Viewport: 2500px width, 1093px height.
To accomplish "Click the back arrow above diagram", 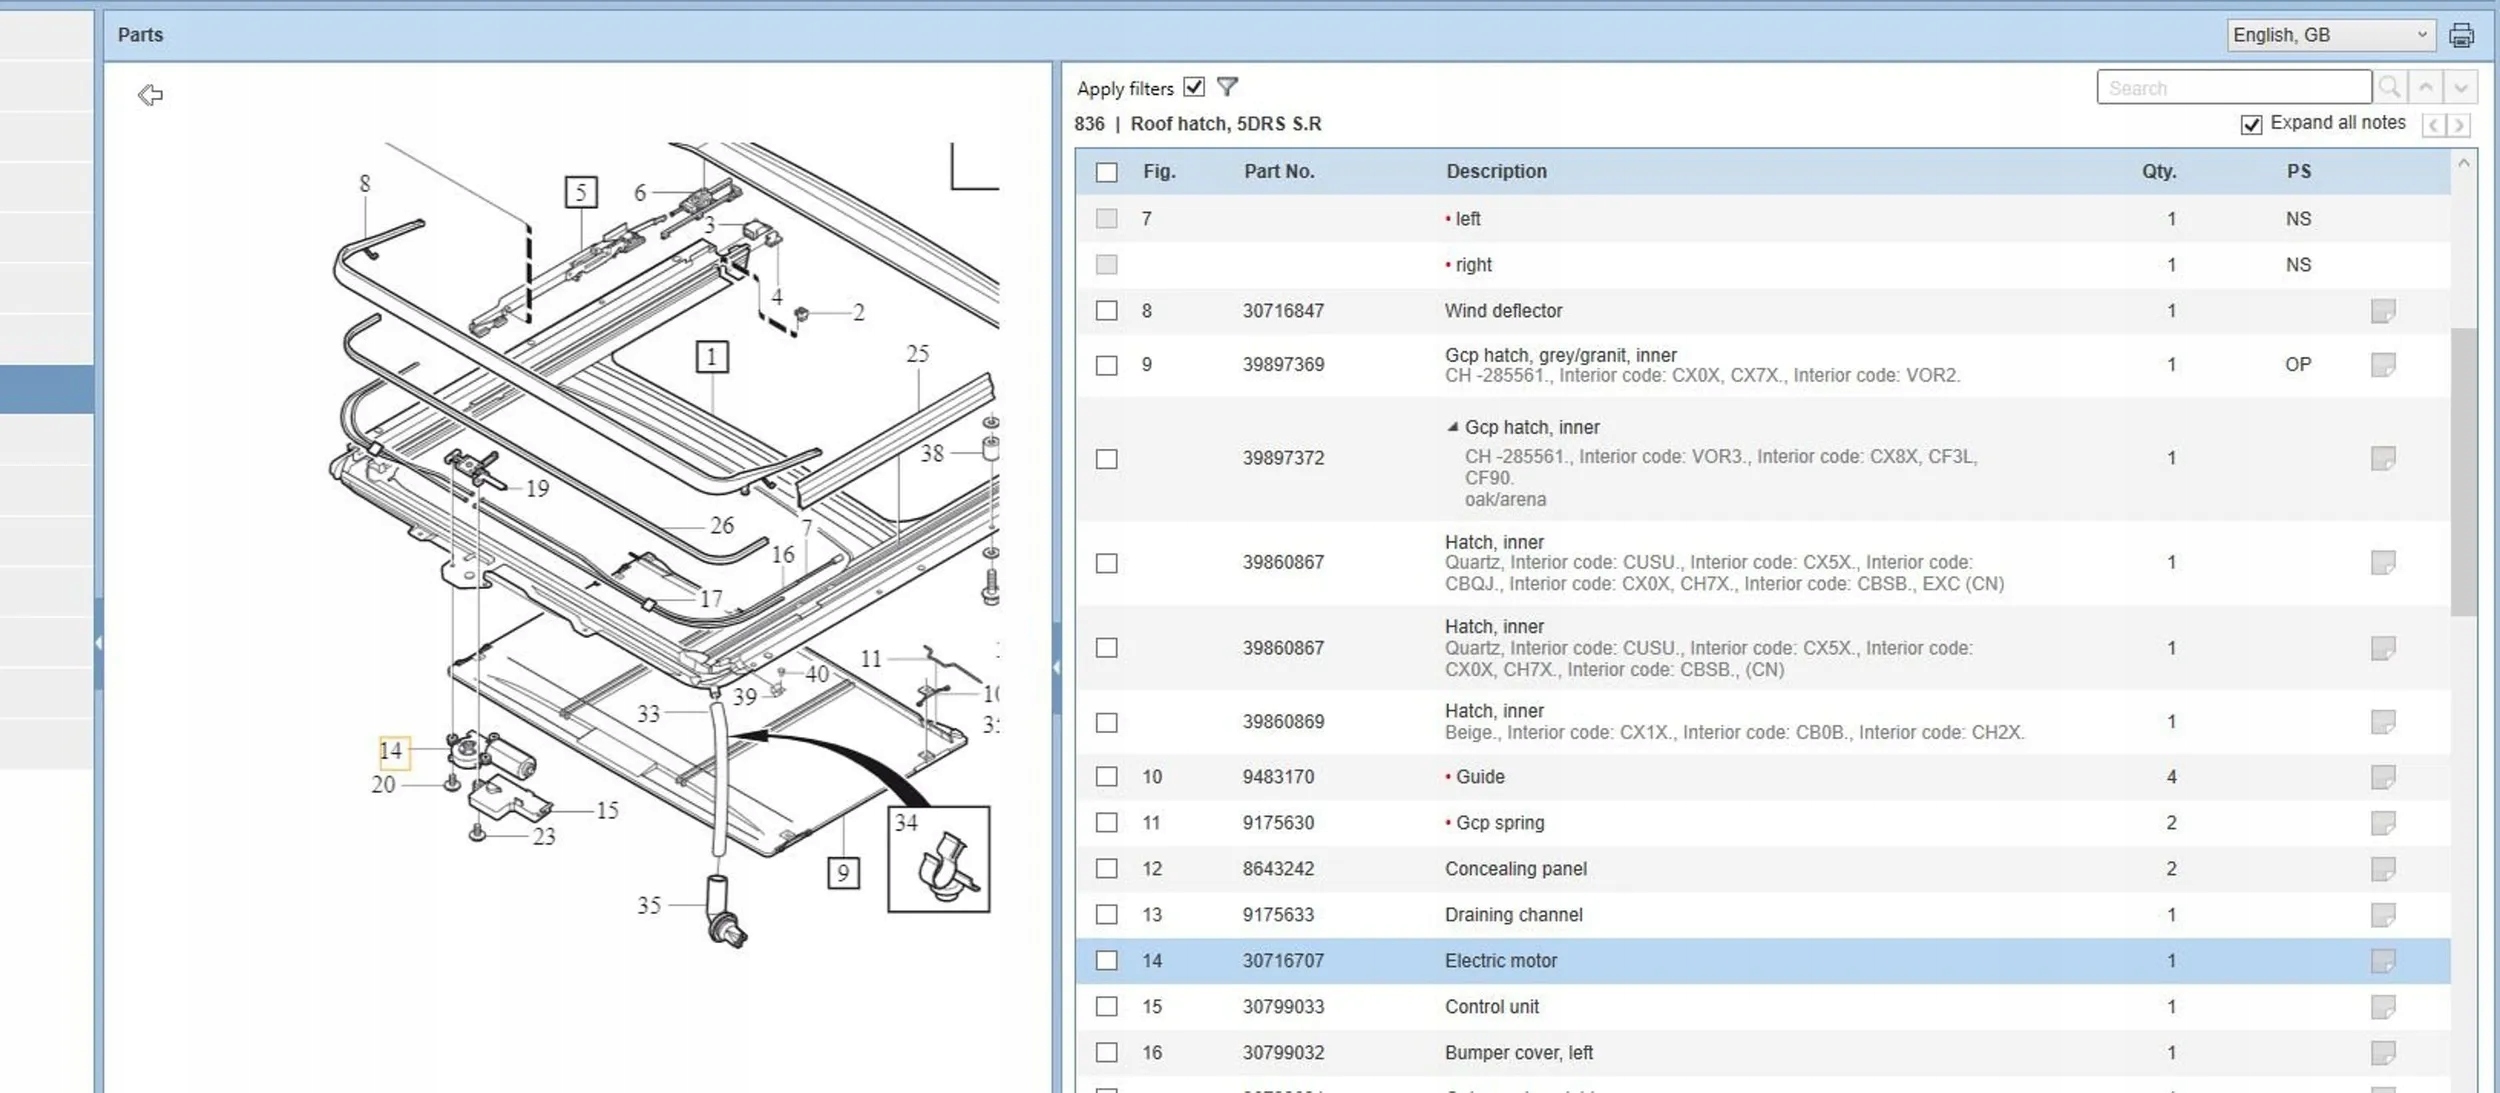I will pyautogui.click(x=150, y=95).
